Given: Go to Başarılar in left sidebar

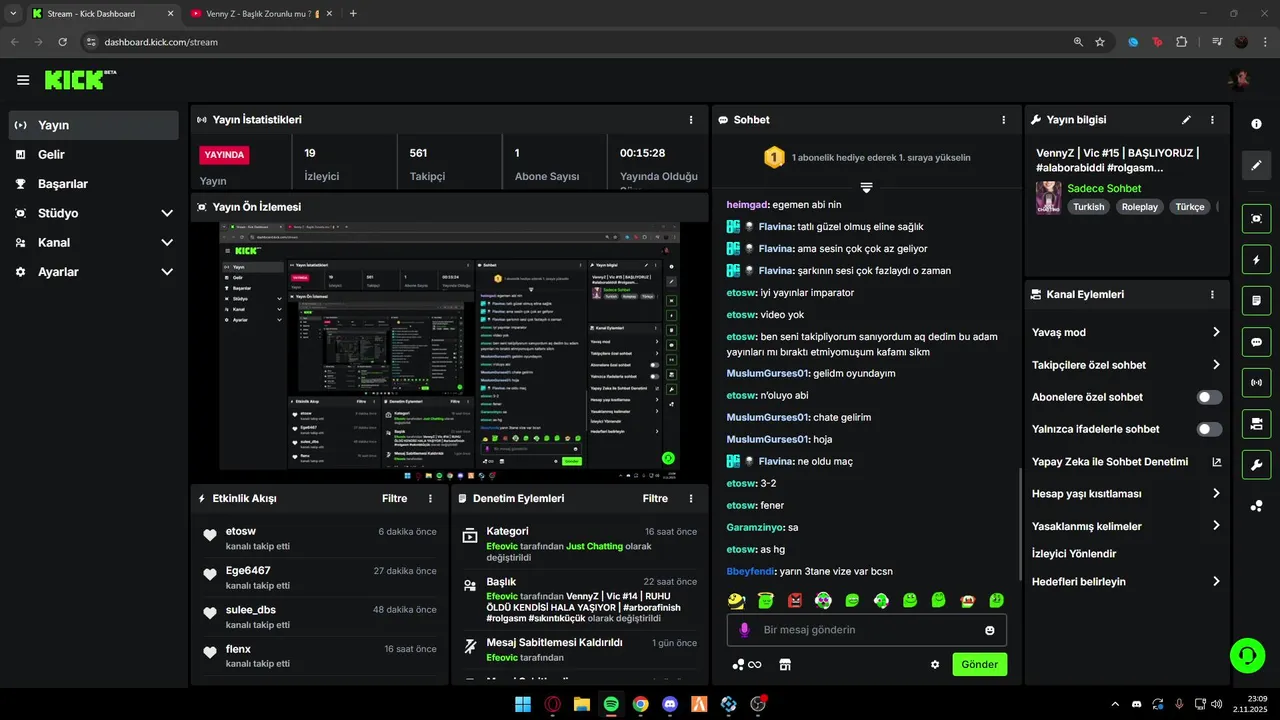Looking at the screenshot, I should 94,184.
